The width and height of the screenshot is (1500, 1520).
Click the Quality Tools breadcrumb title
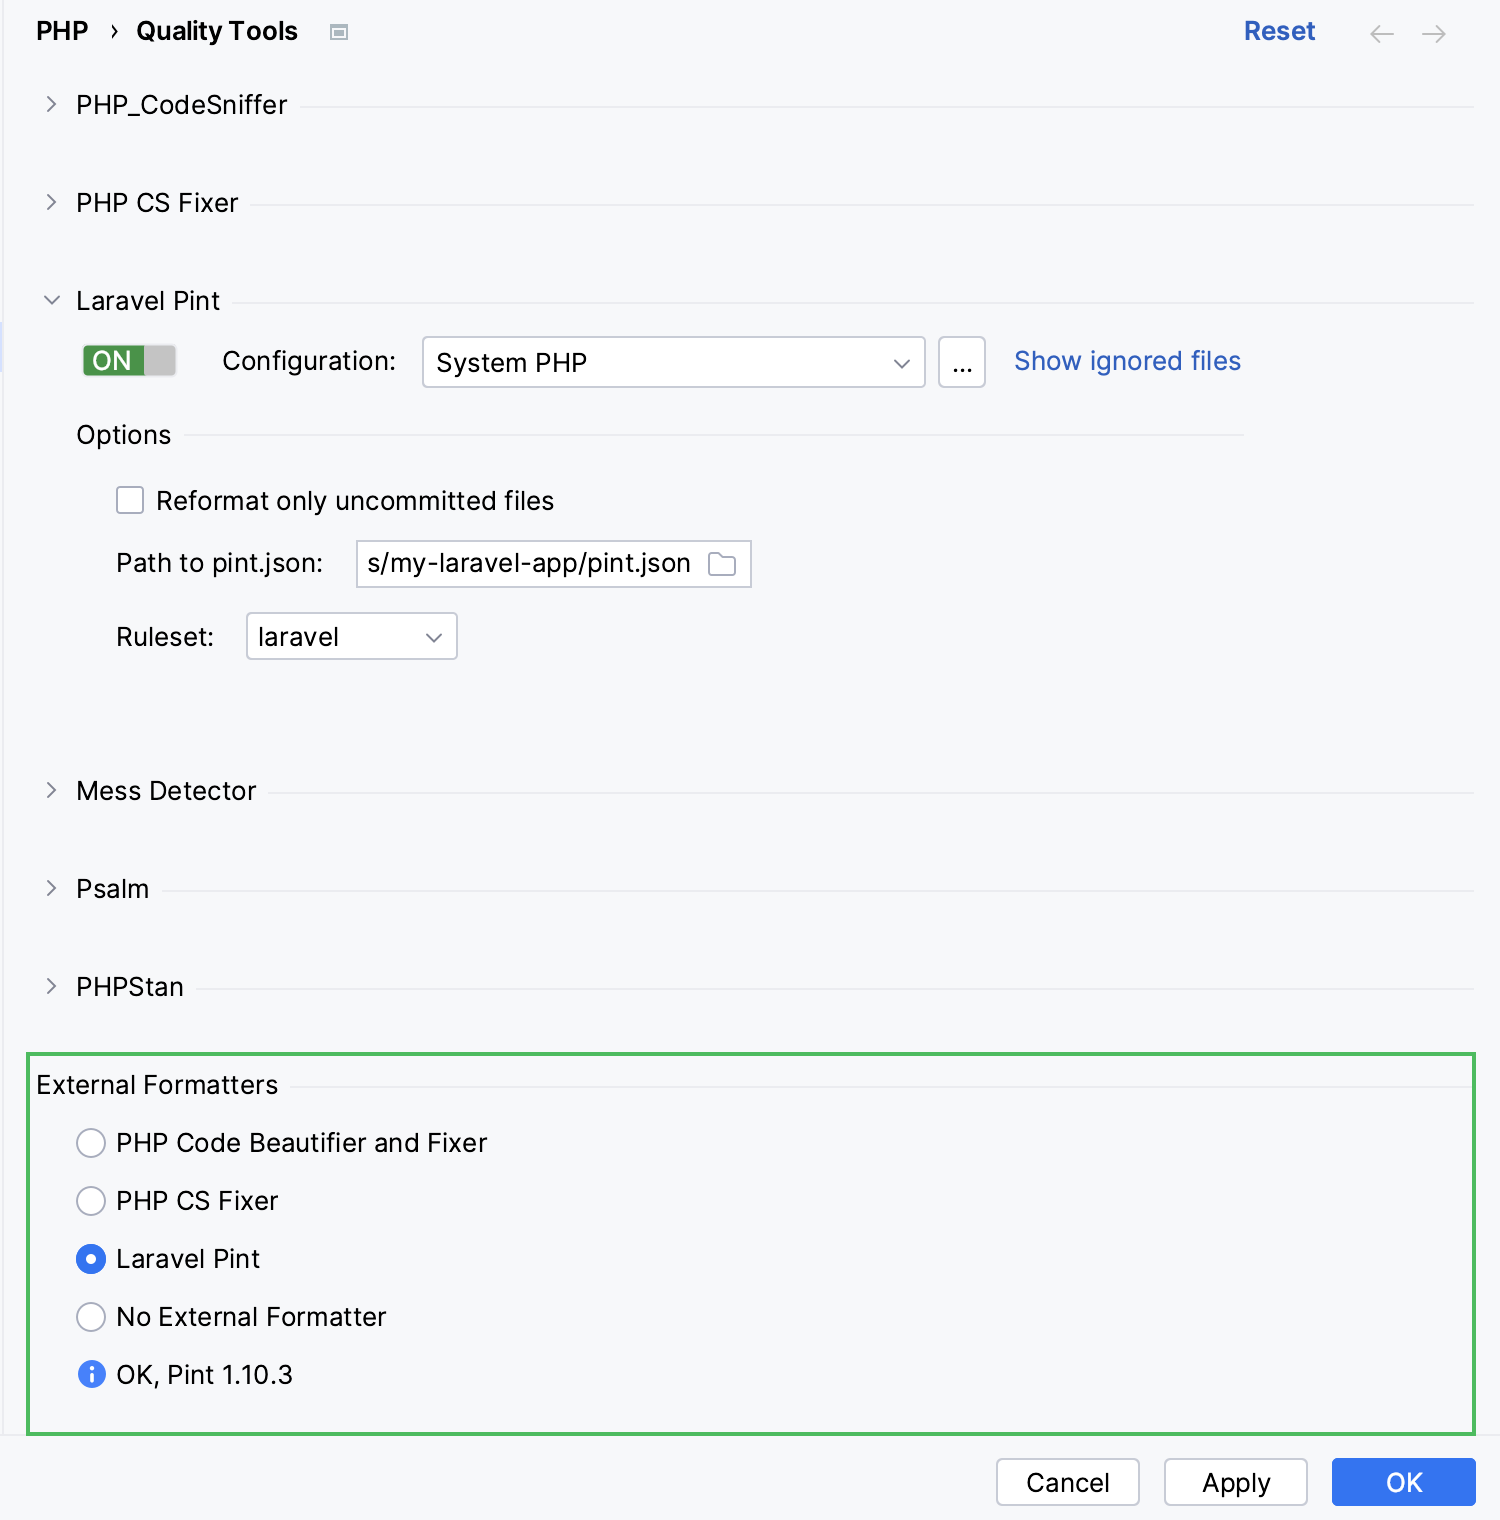[x=217, y=31]
